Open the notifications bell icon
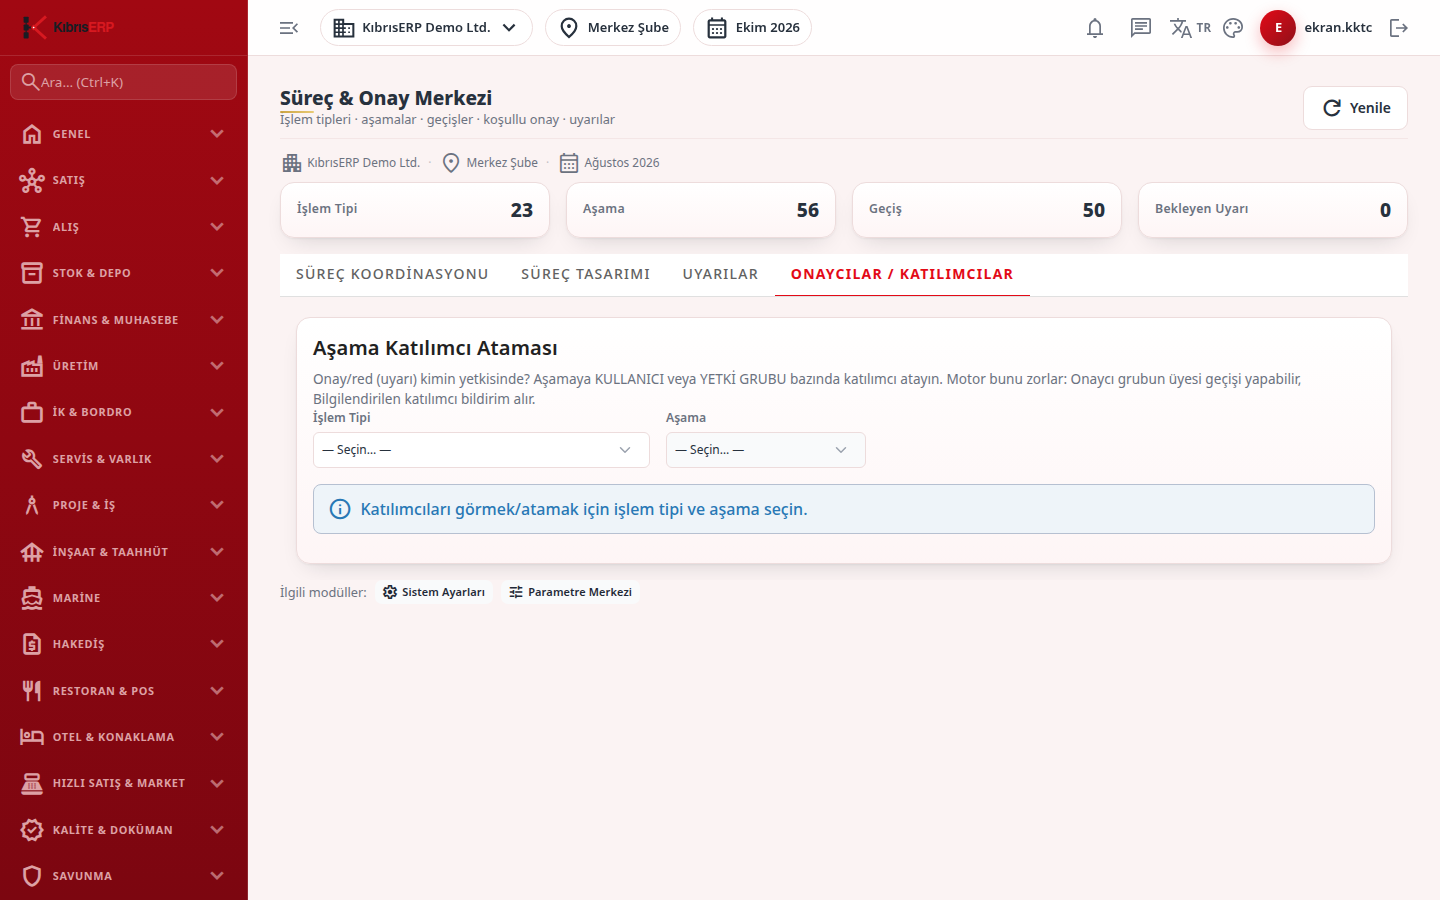Viewport: 1440px width, 900px height. click(1095, 28)
